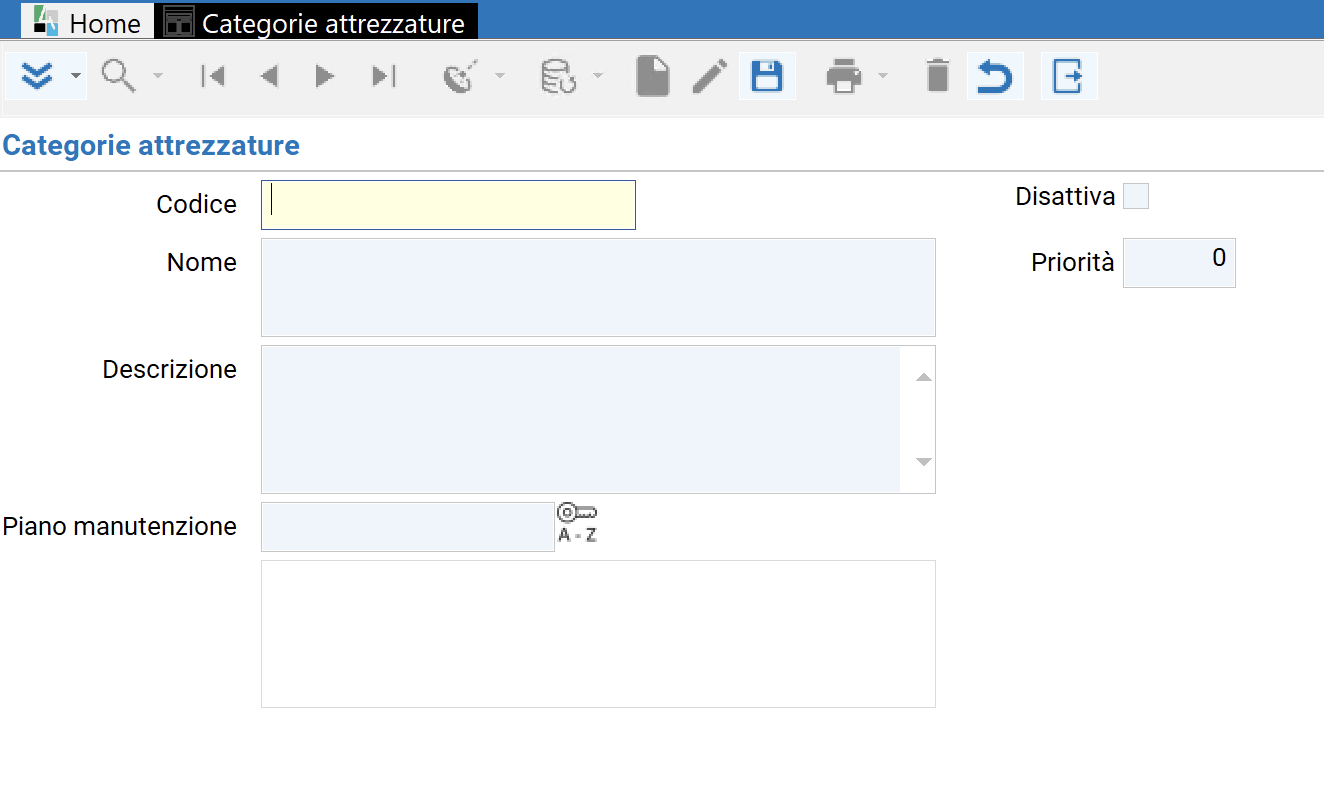Open dropdown arrow beside database icon
Screen dimensions: 1324x794
[598, 77]
